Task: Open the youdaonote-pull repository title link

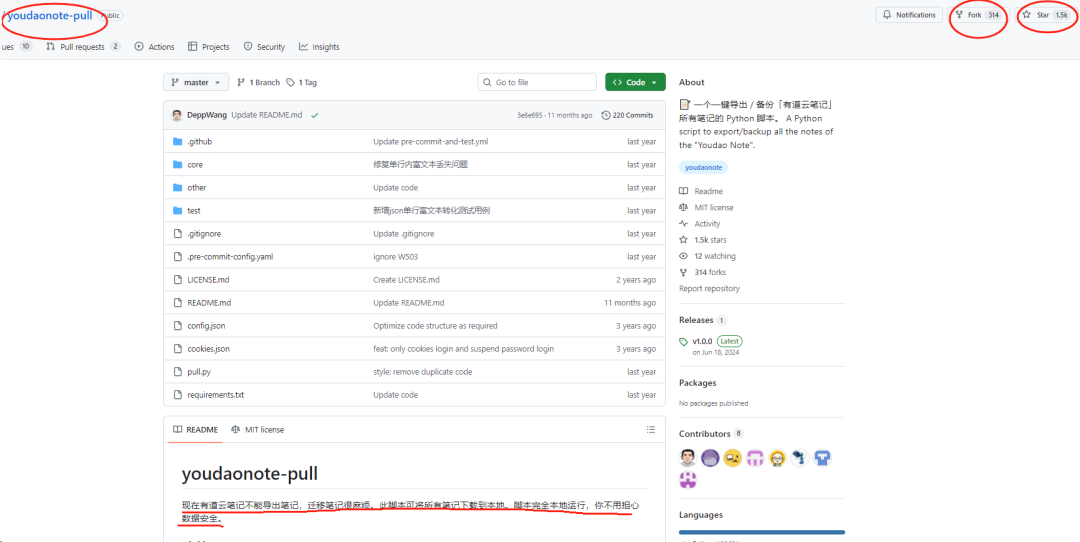Action: coord(50,15)
